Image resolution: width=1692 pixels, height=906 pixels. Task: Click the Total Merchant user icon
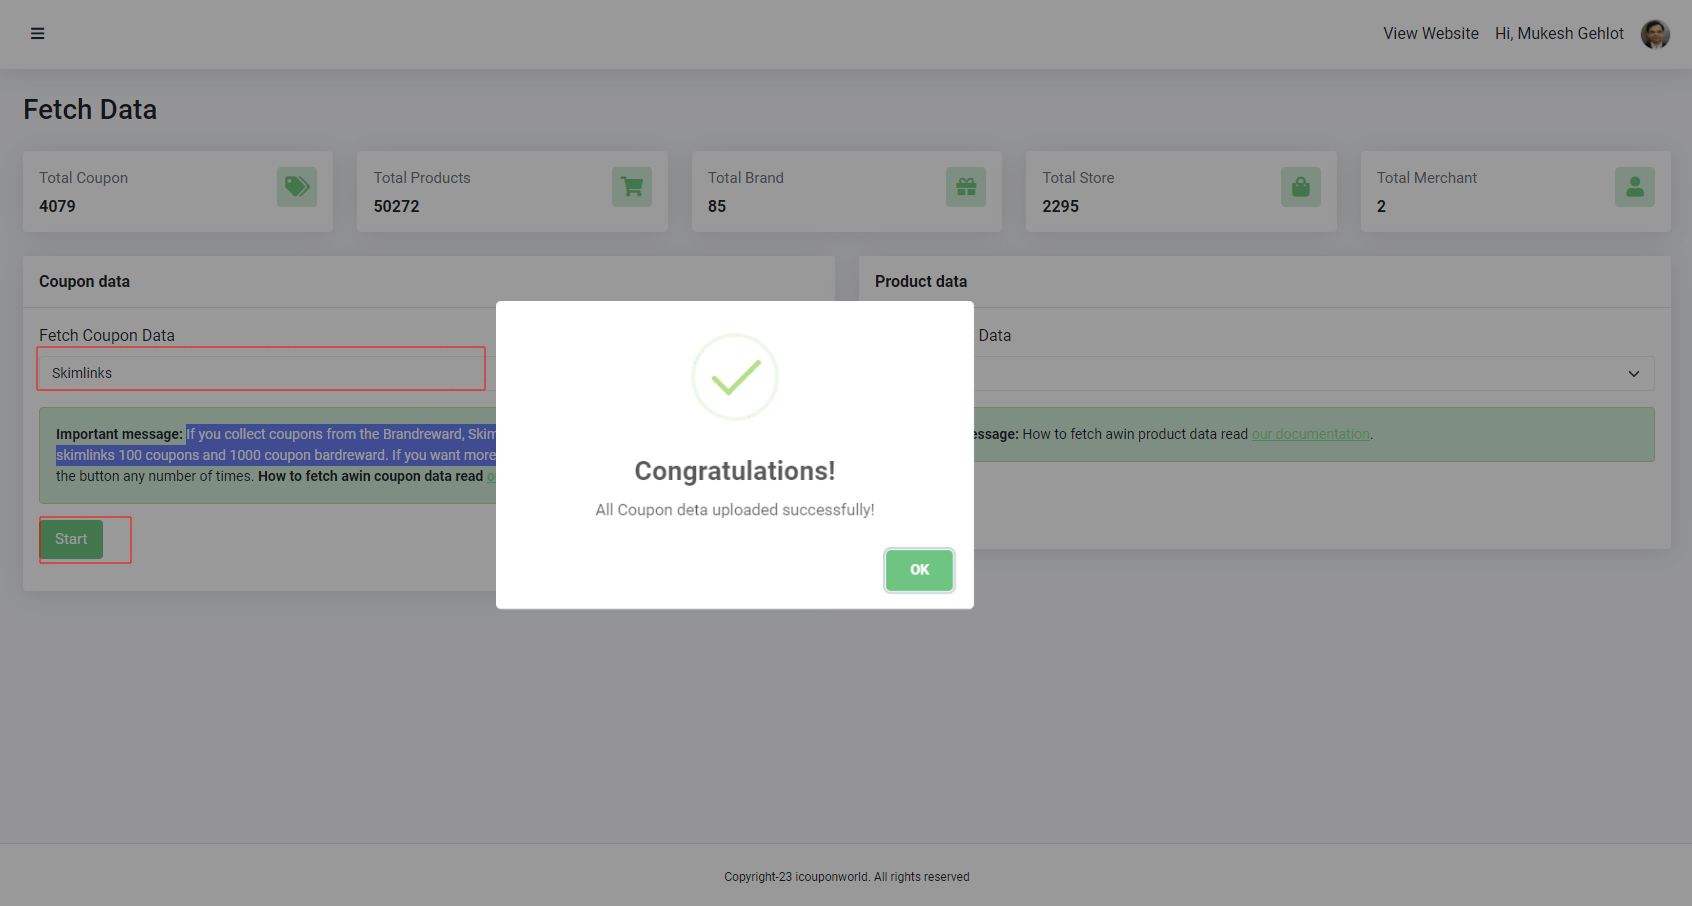pyautogui.click(x=1634, y=187)
